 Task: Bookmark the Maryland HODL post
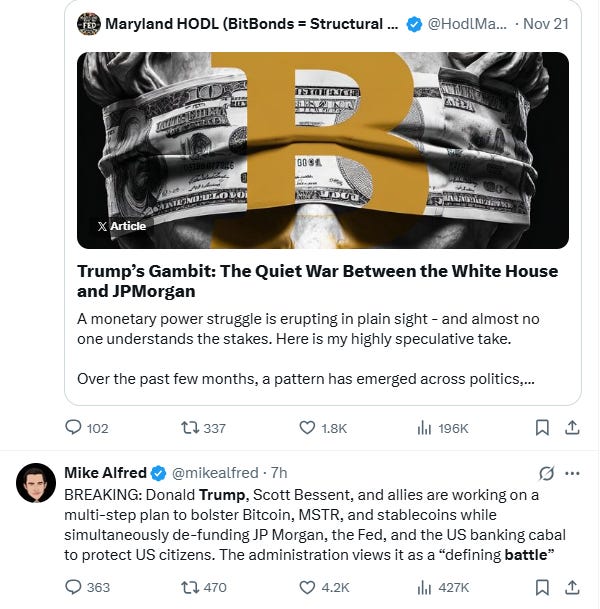(x=542, y=428)
